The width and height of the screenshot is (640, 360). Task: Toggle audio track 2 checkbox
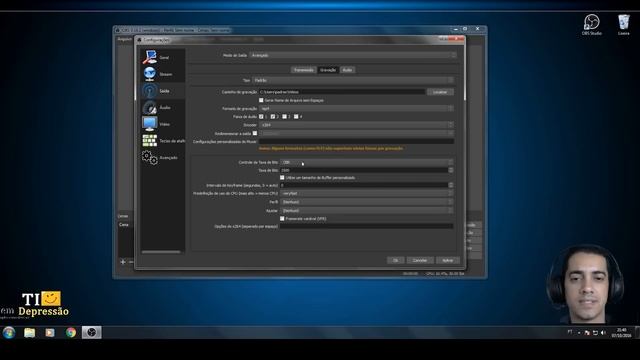273,117
